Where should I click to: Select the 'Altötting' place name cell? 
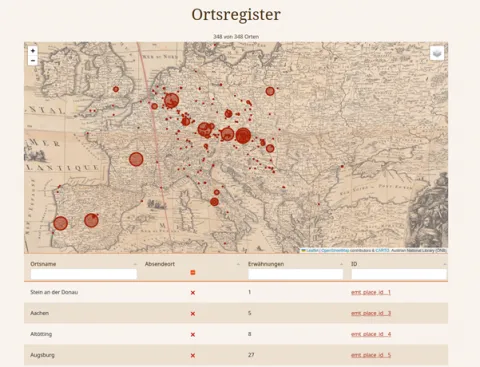tap(41, 334)
